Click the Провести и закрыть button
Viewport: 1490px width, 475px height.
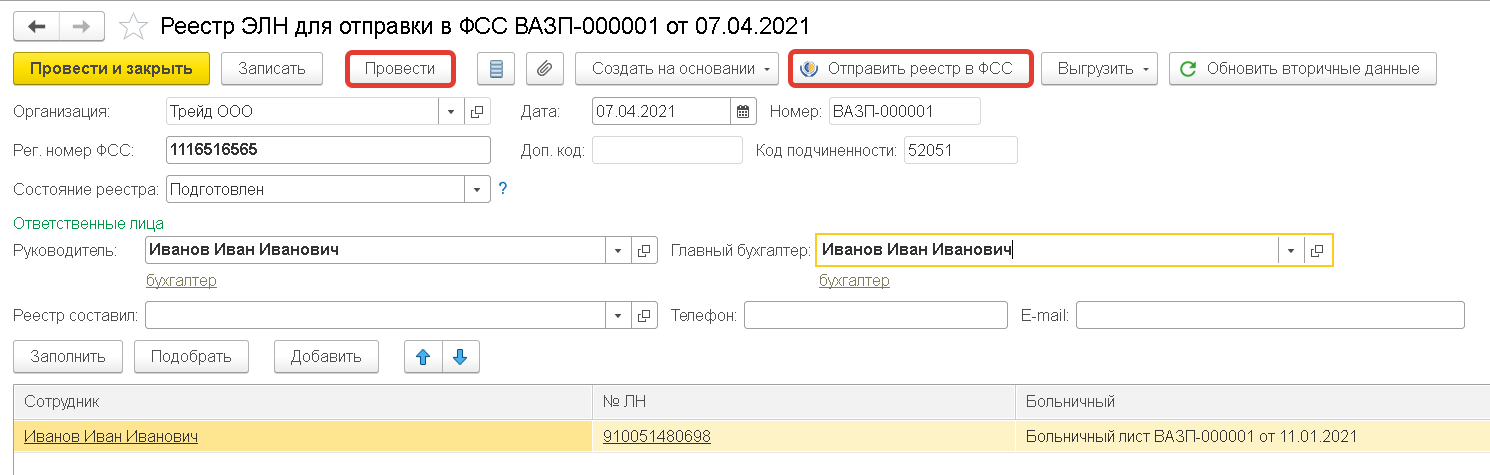click(111, 69)
